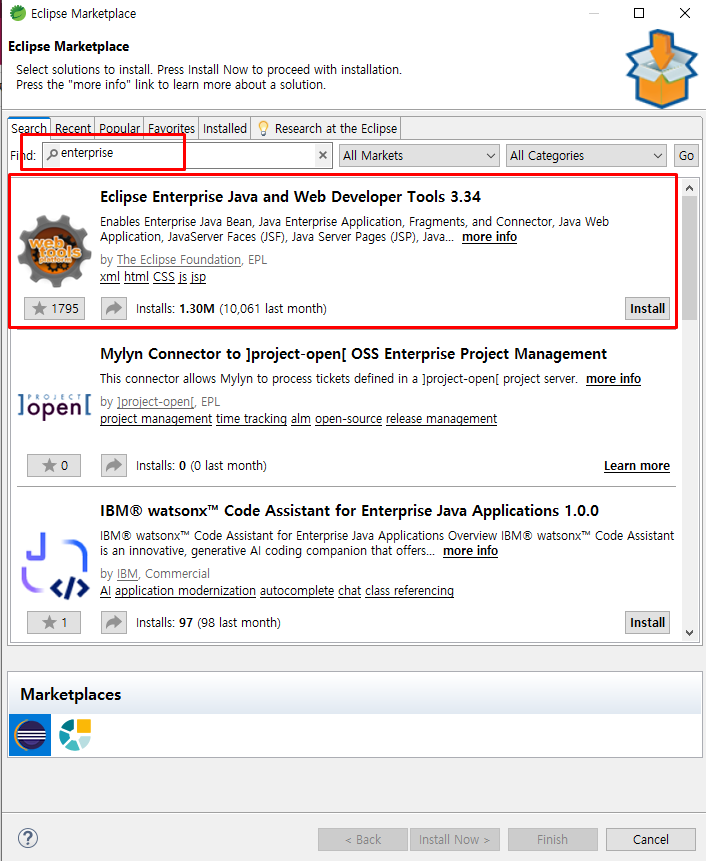Click the alm tag link
The height and width of the screenshot is (861, 706).
301,419
